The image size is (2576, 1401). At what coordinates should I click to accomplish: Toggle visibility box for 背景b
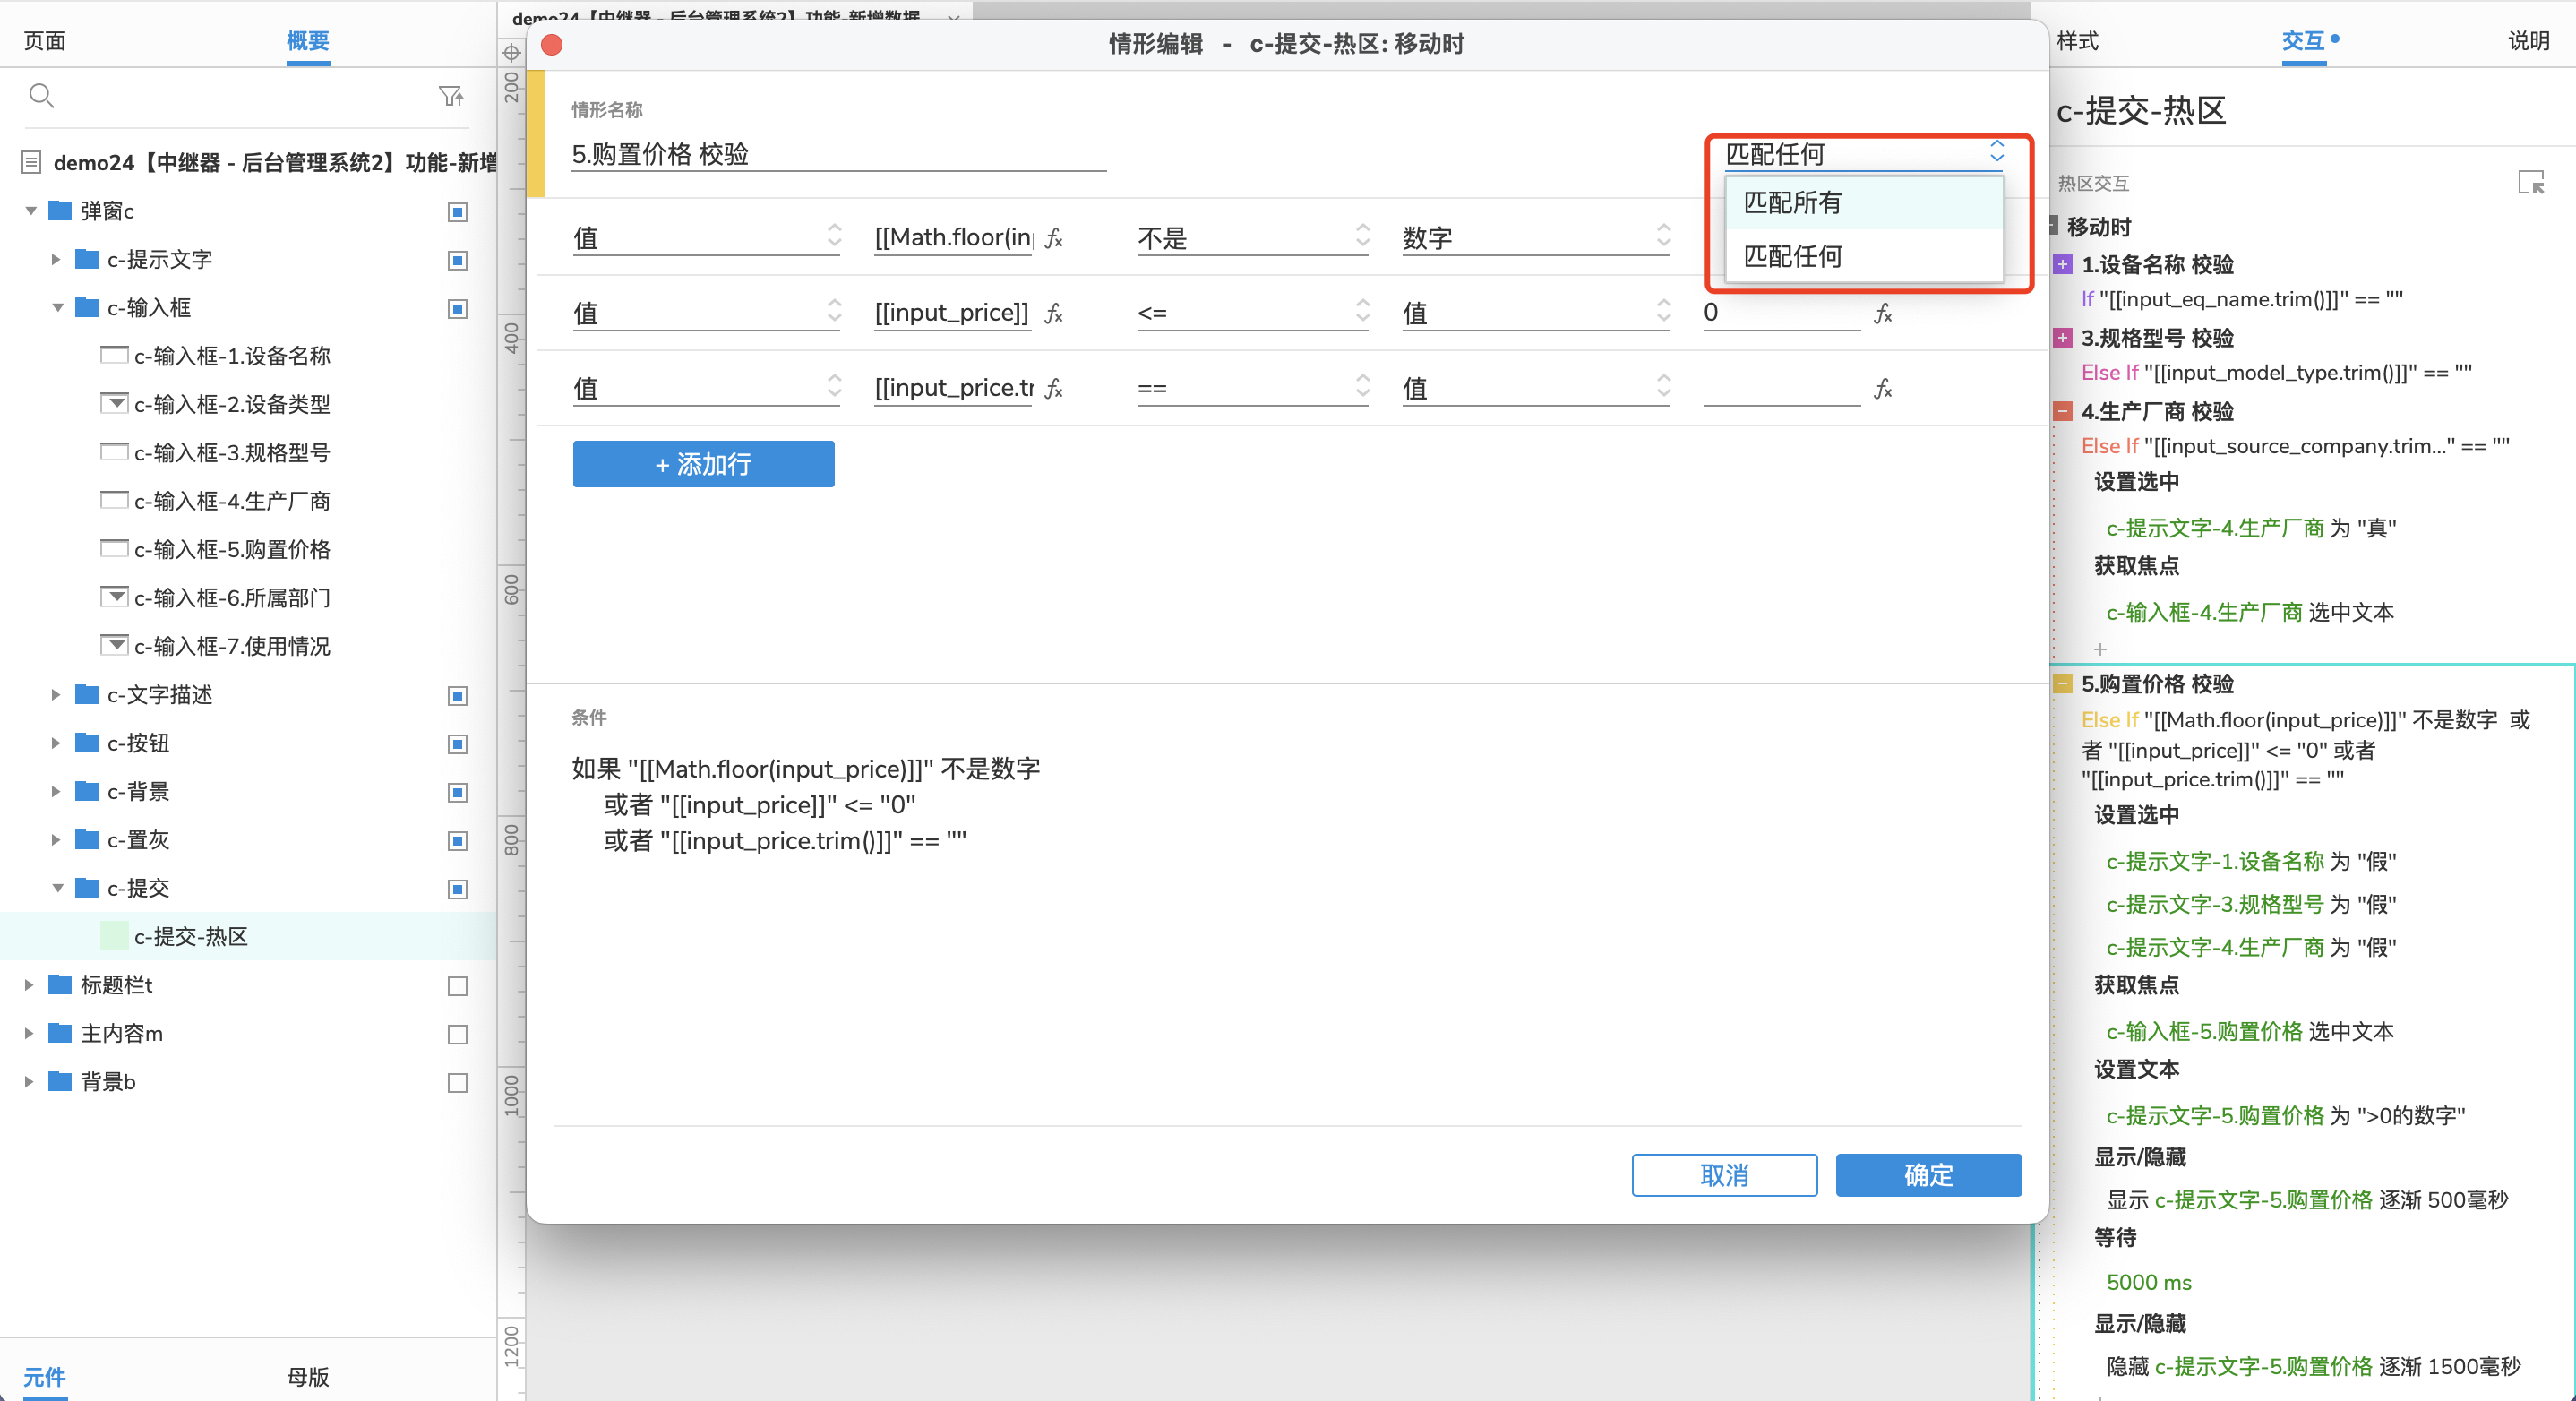coord(457,1083)
